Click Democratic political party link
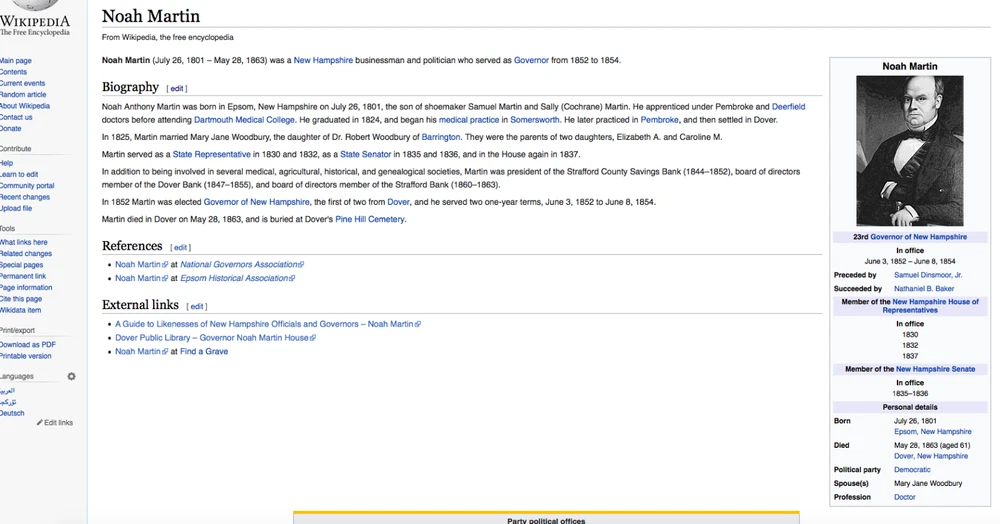The image size is (1000, 524). [x=912, y=469]
